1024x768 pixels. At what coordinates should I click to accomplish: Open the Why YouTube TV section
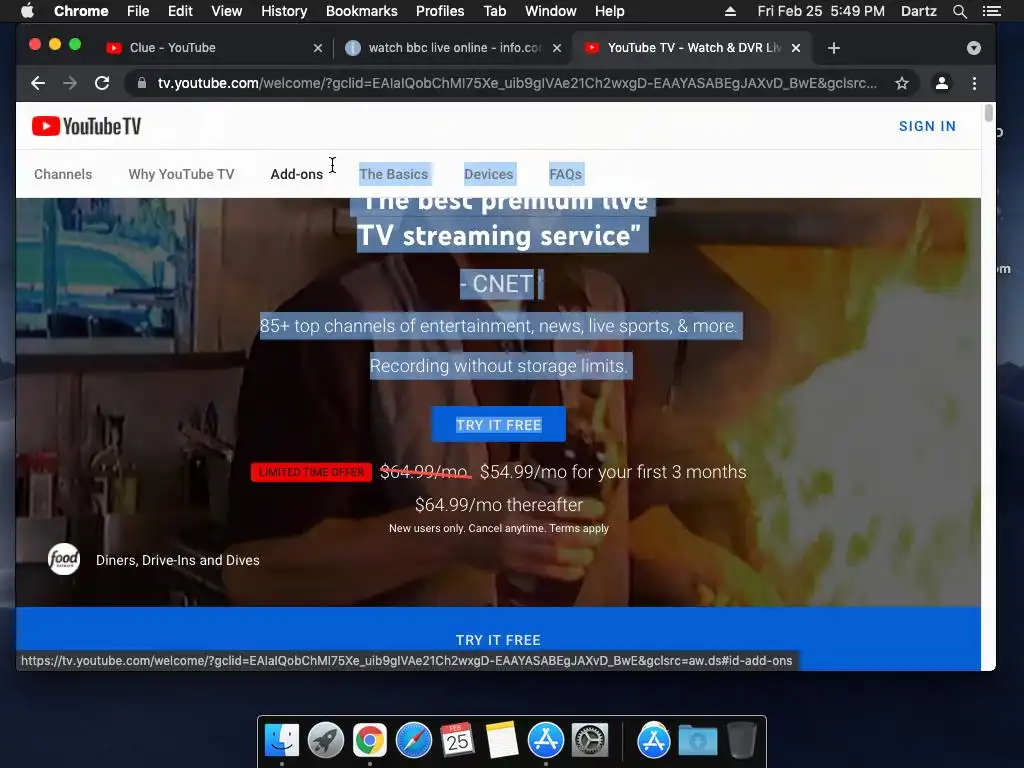pyautogui.click(x=181, y=174)
